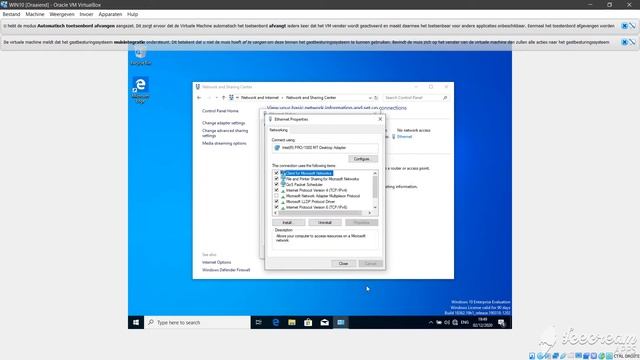The height and width of the screenshot is (360, 640).
Task: Open the Windows Start menu
Action: tap(136, 322)
